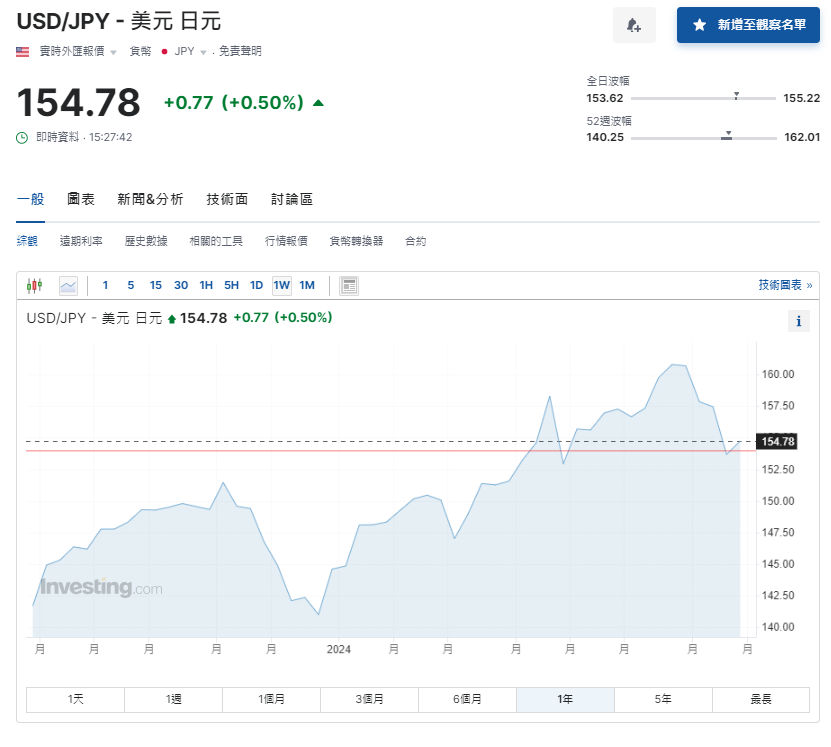Switch to line chart view icon

tap(67, 285)
